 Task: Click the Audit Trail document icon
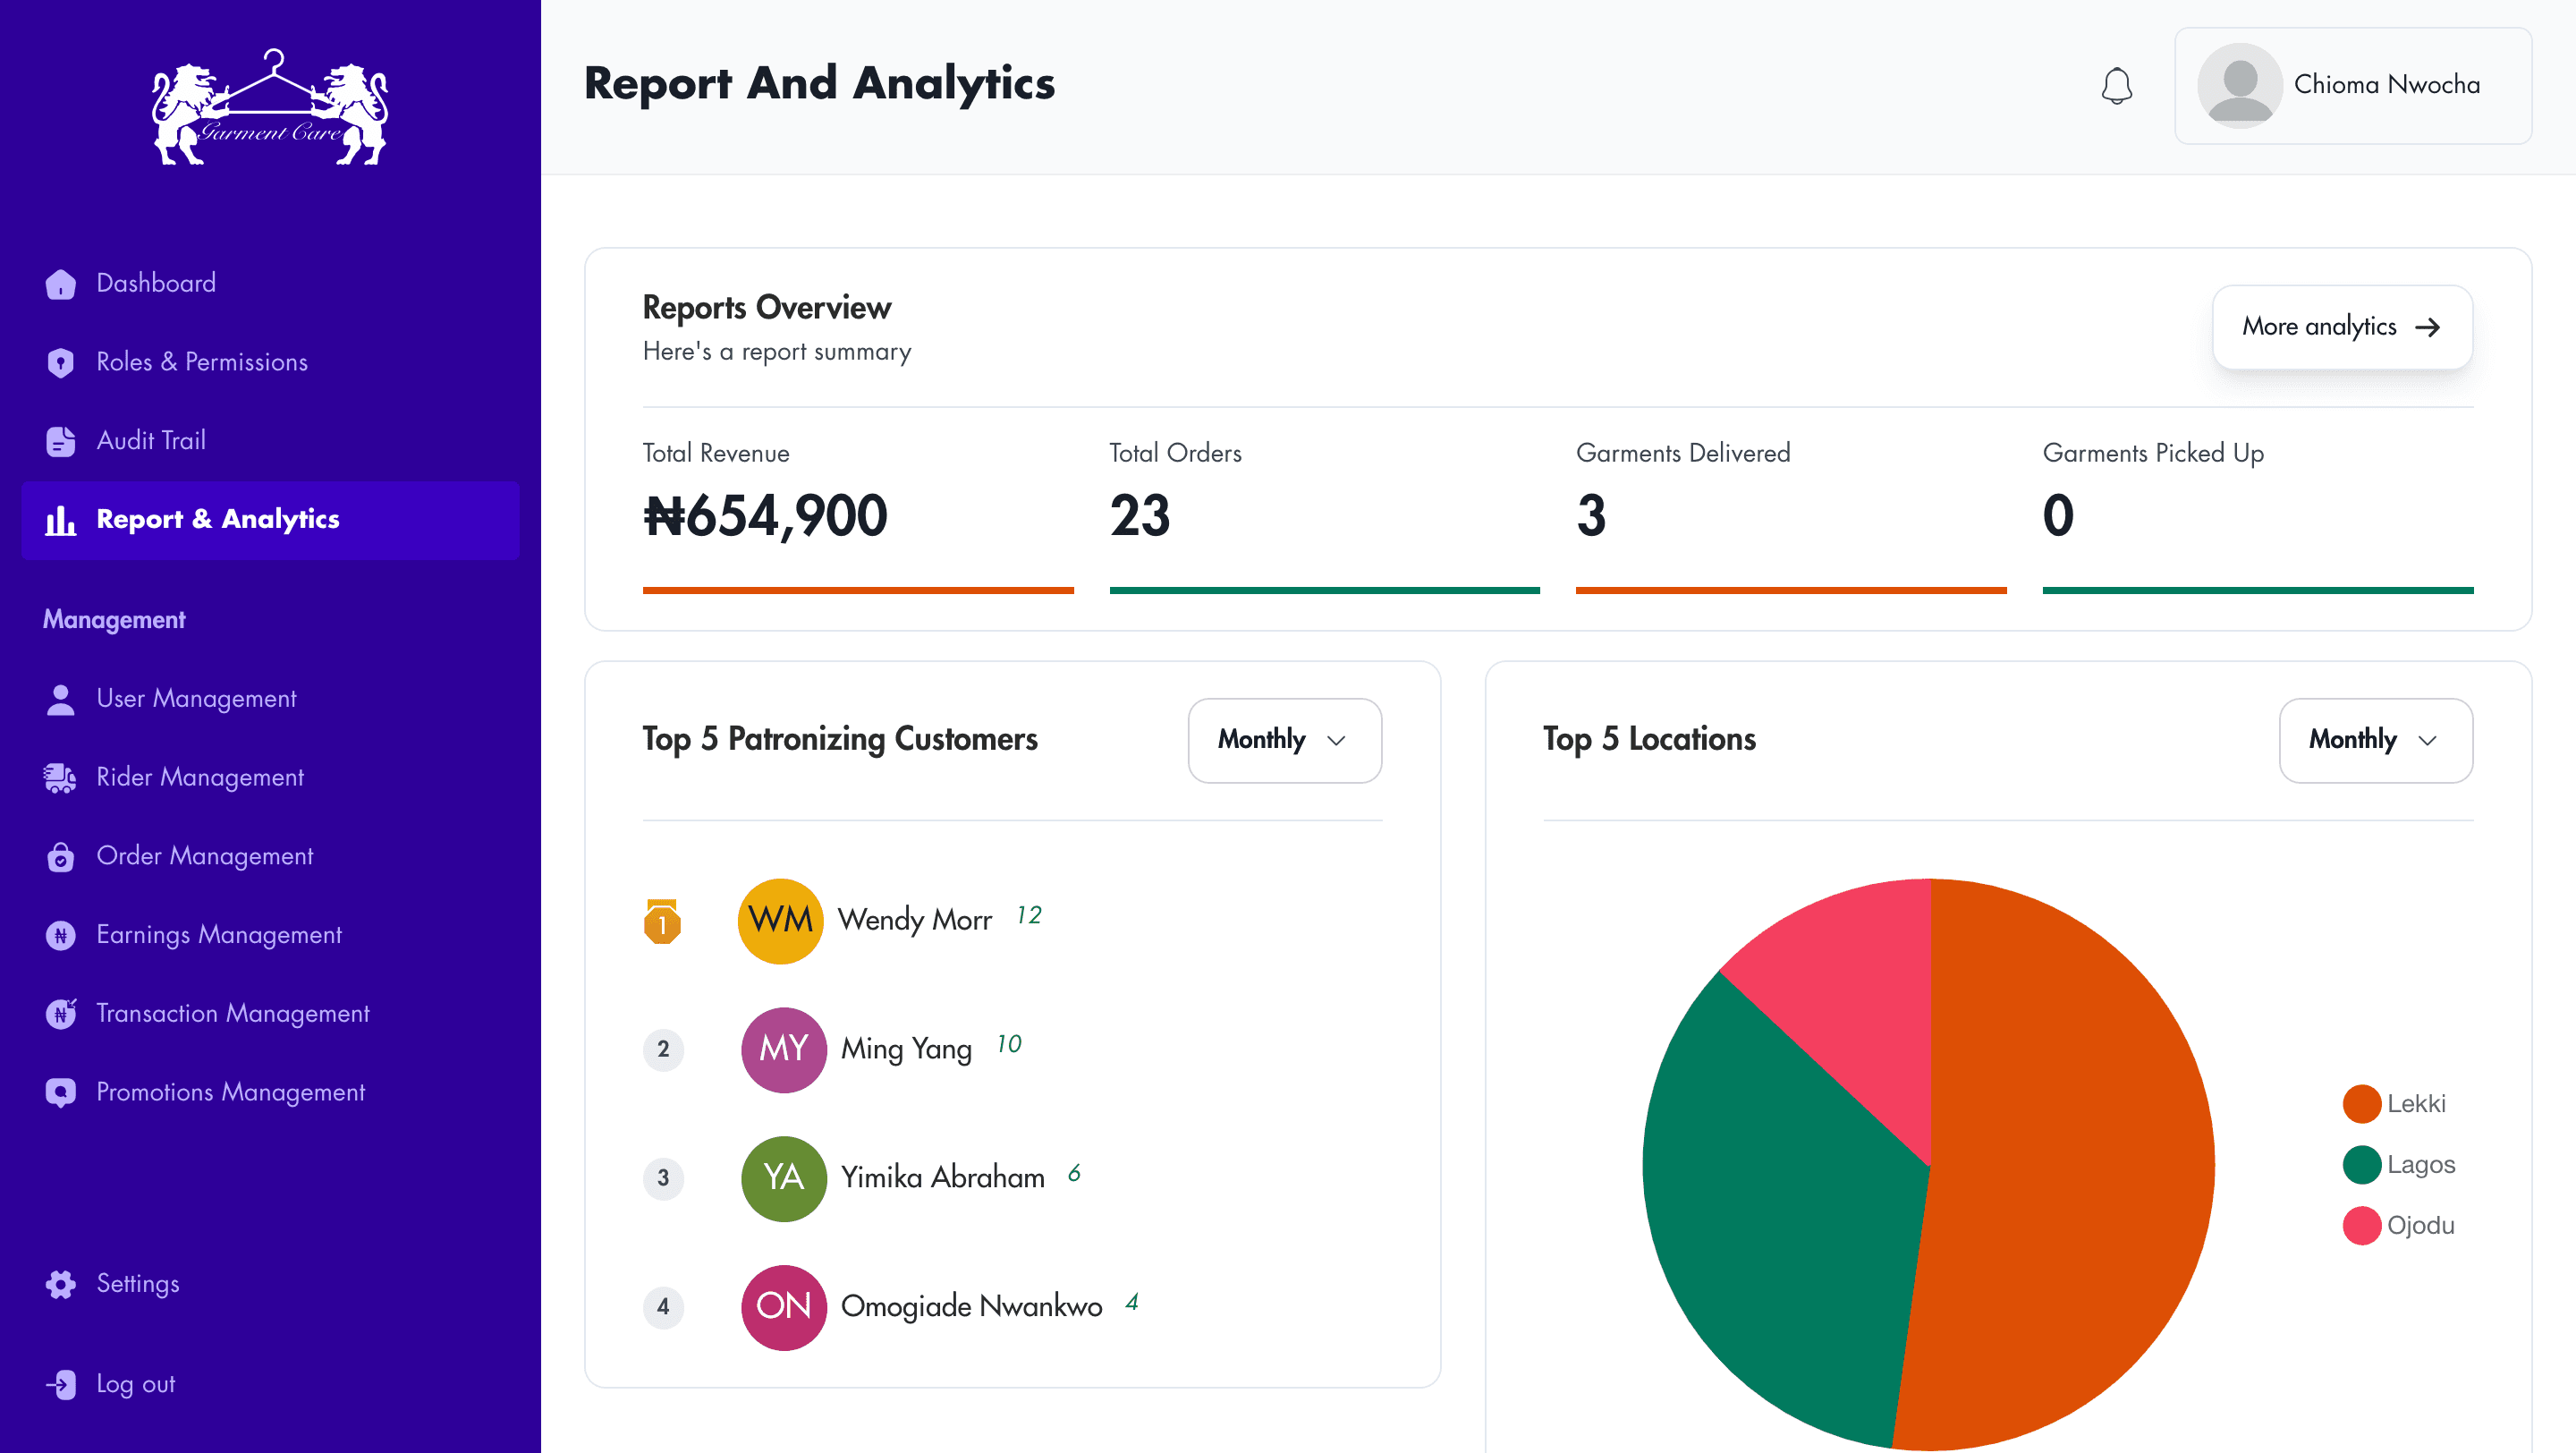(x=60, y=441)
